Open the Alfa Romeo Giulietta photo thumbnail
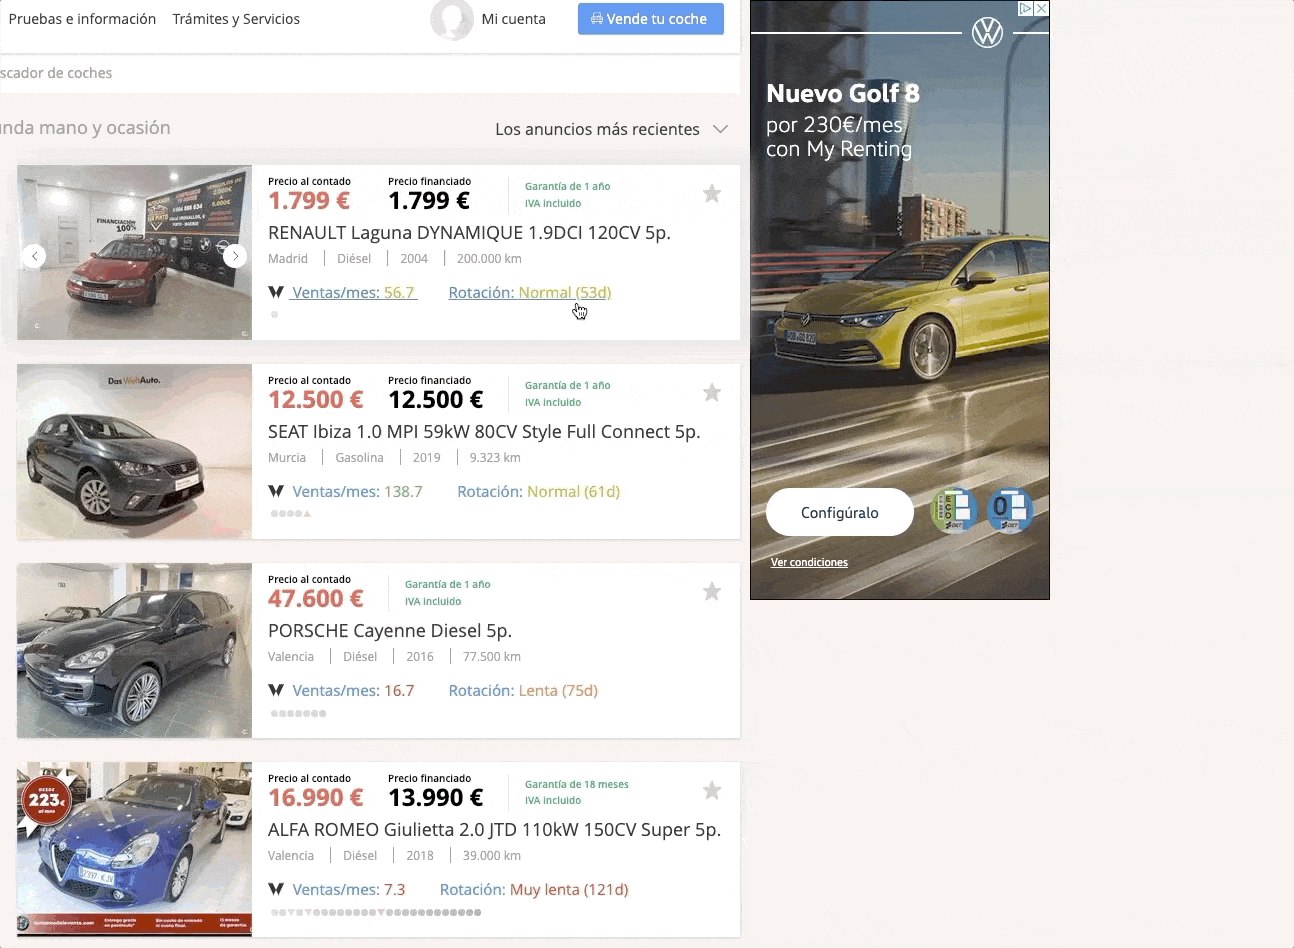 tap(134, 849)
